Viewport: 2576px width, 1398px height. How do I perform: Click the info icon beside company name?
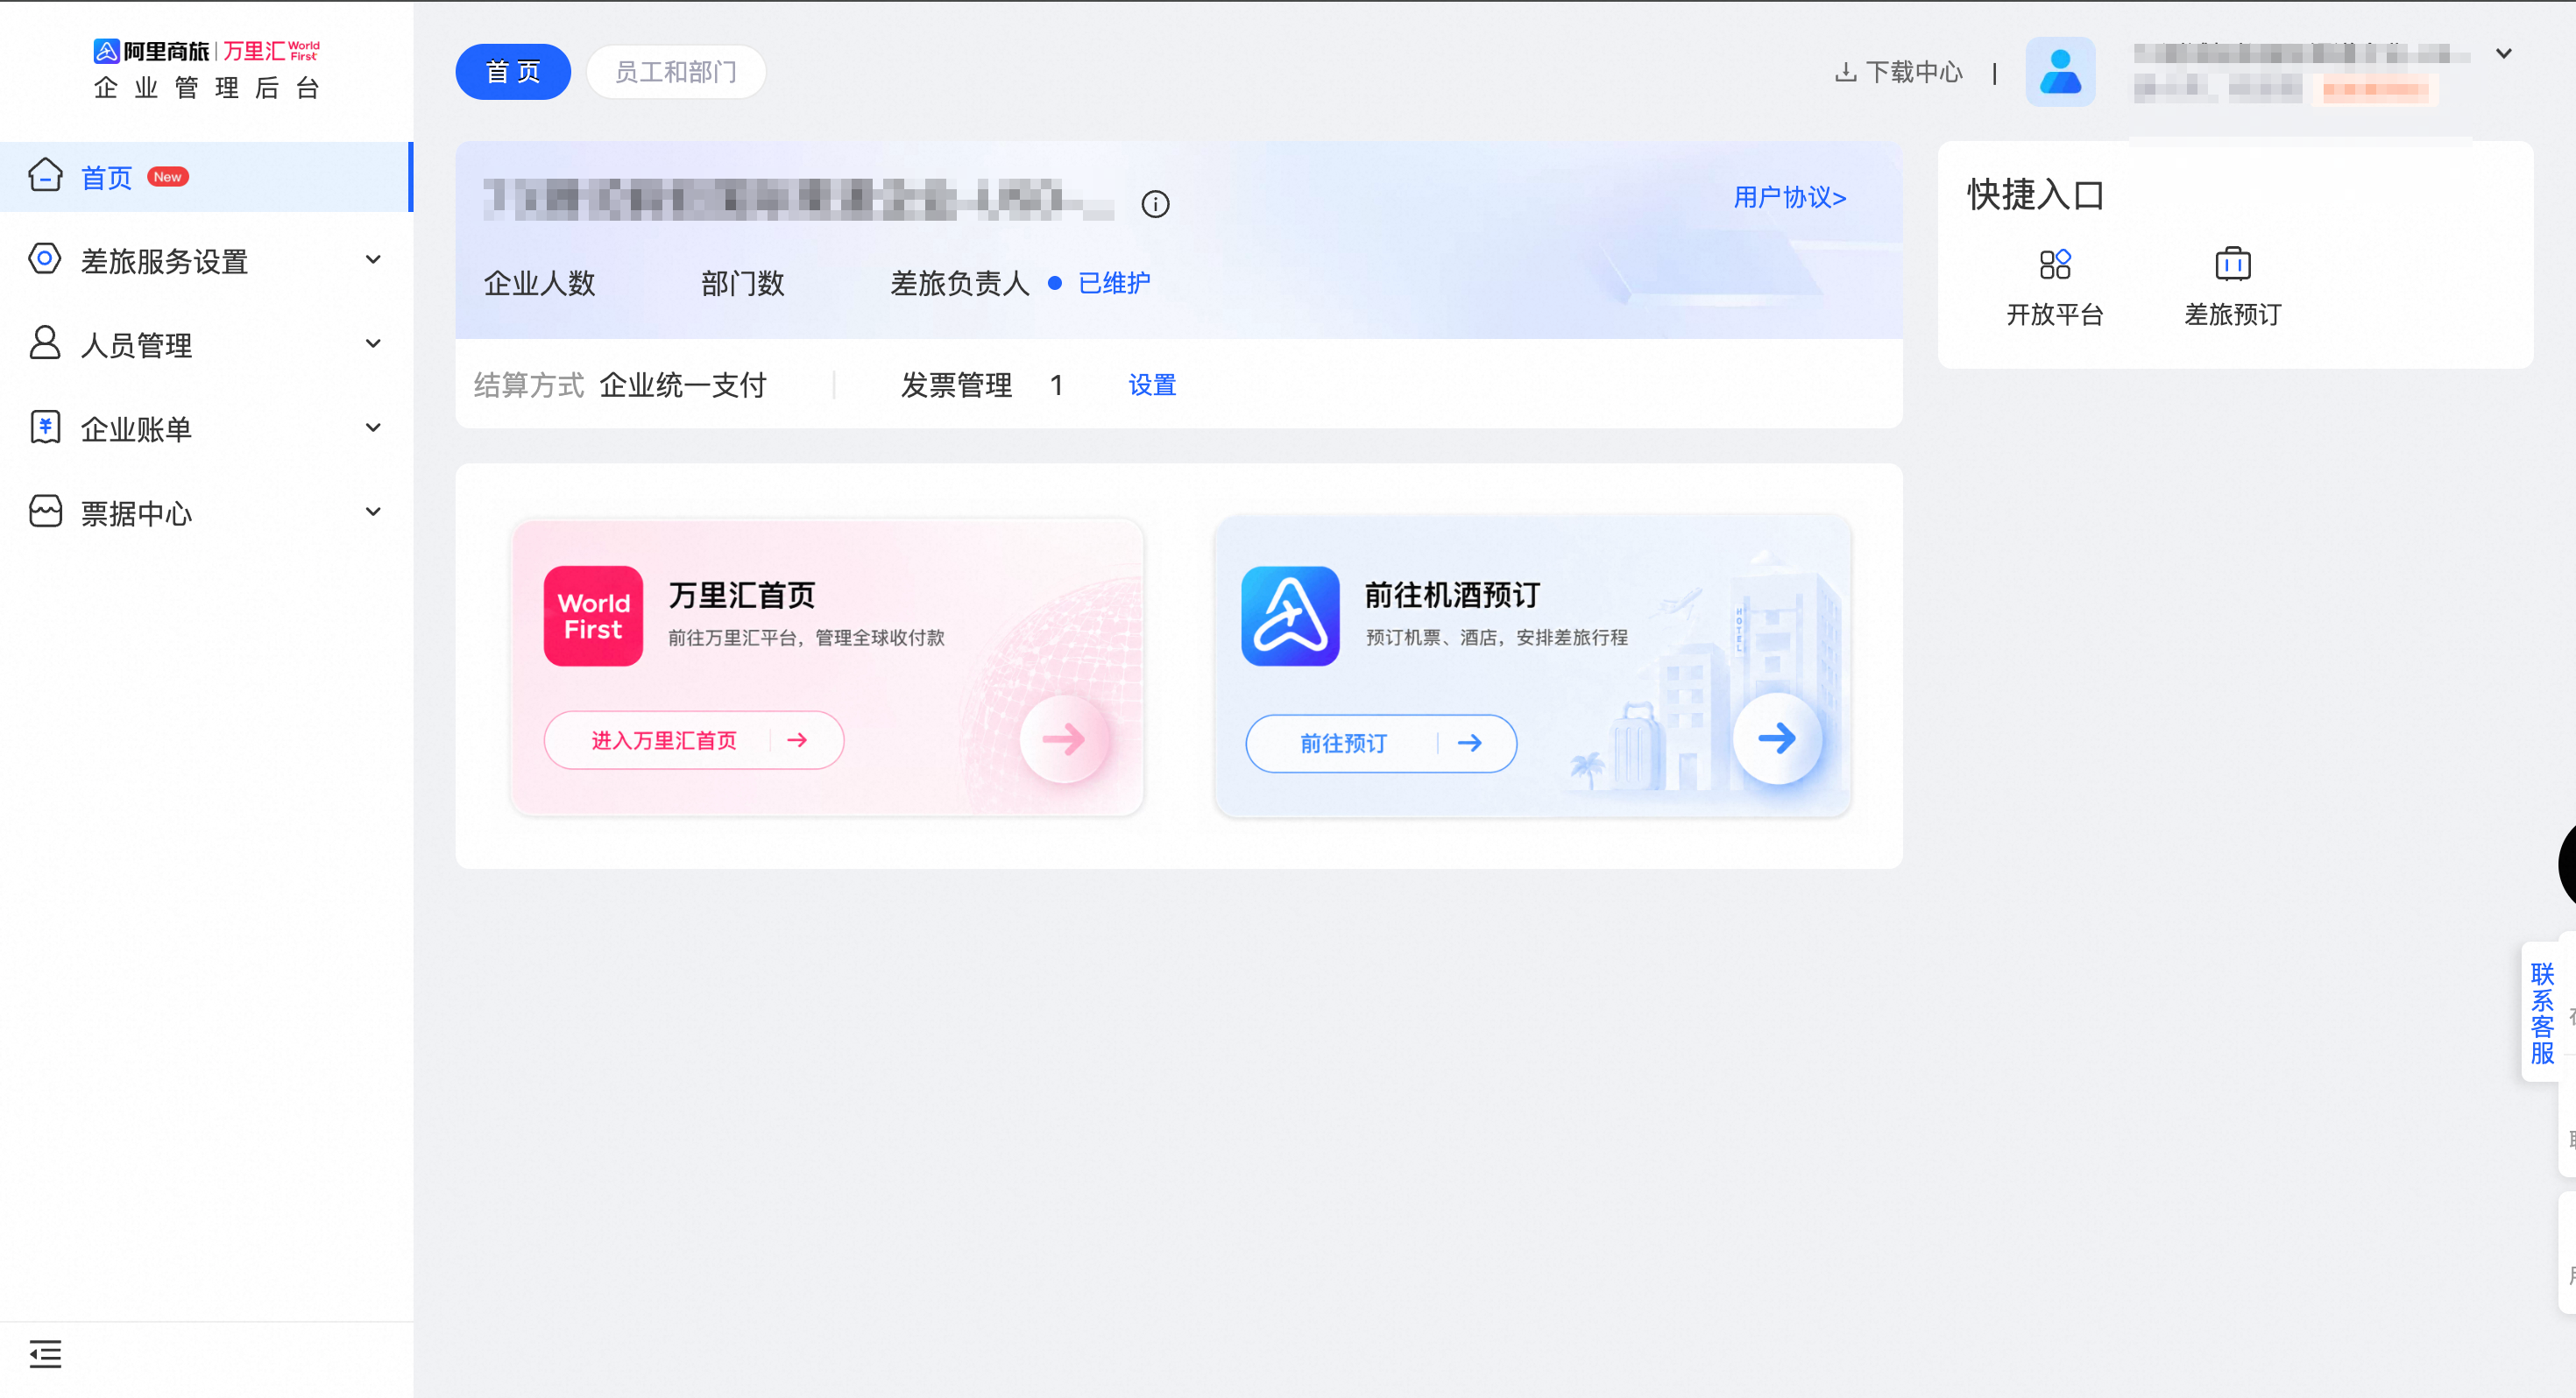click(x=1155, y=204)
